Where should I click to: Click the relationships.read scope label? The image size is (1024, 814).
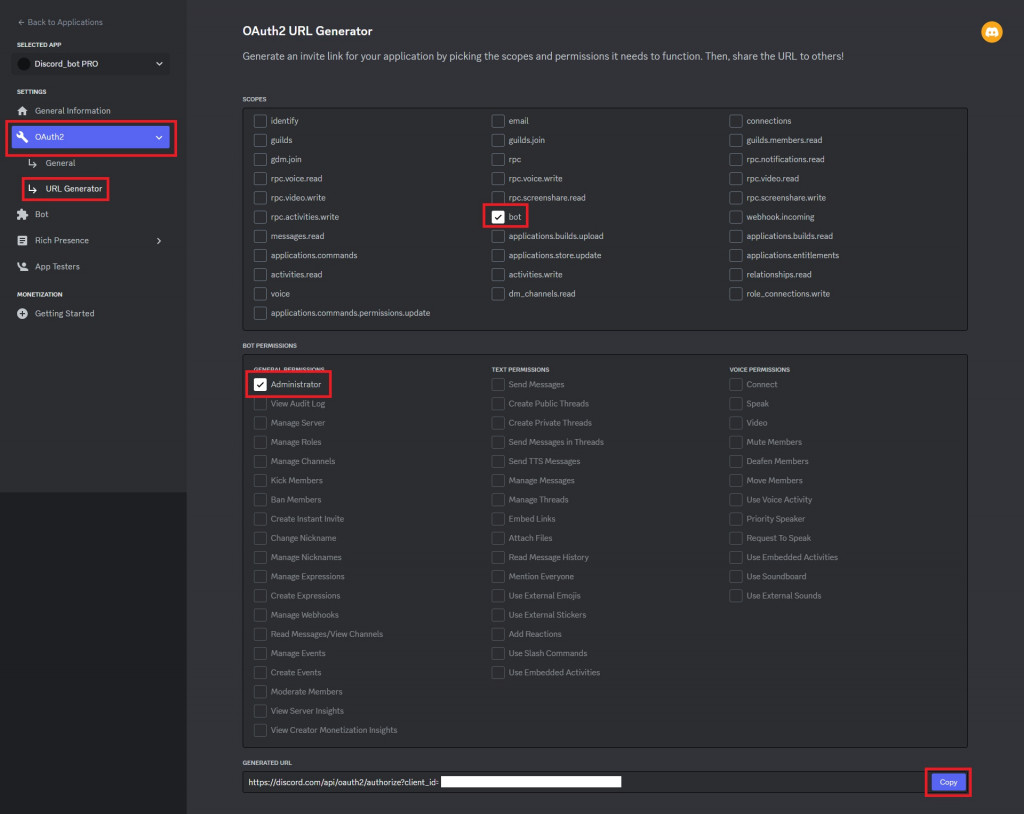(778, 275)
